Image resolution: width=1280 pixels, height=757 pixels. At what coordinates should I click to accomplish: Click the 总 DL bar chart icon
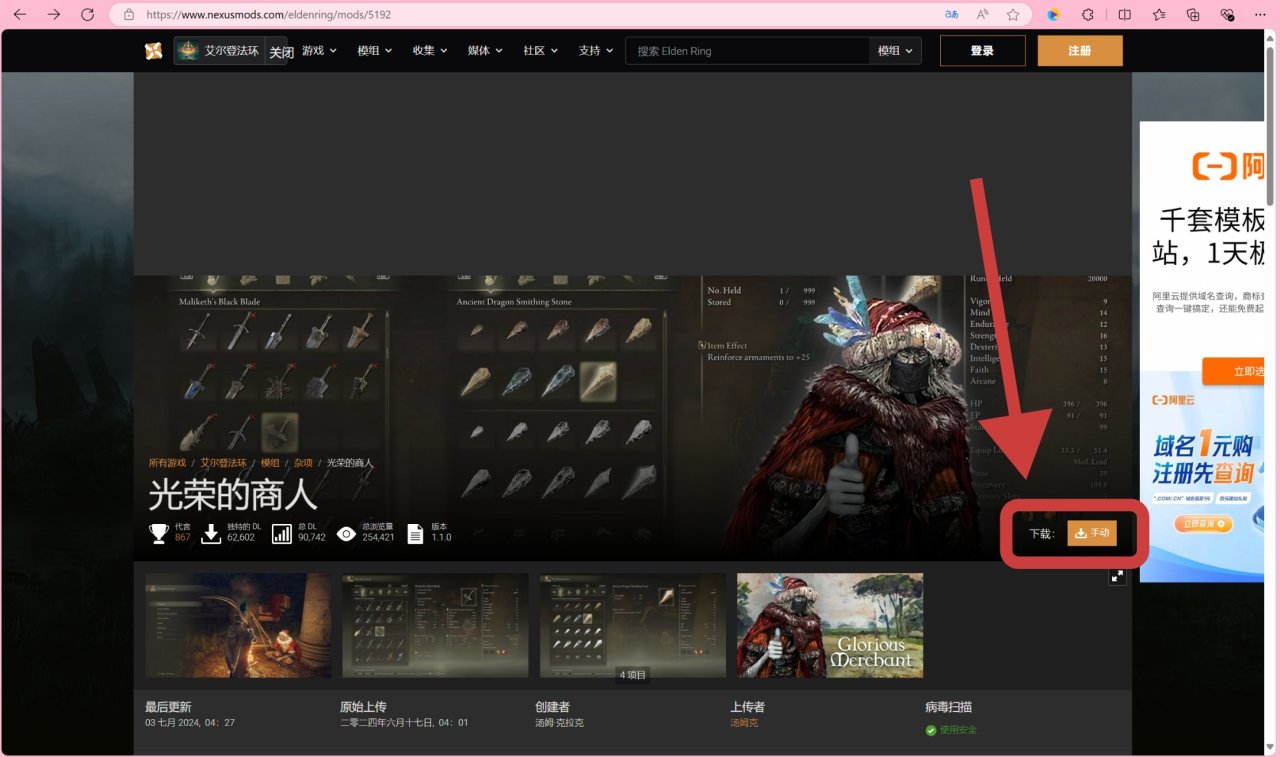pos(282,533)
